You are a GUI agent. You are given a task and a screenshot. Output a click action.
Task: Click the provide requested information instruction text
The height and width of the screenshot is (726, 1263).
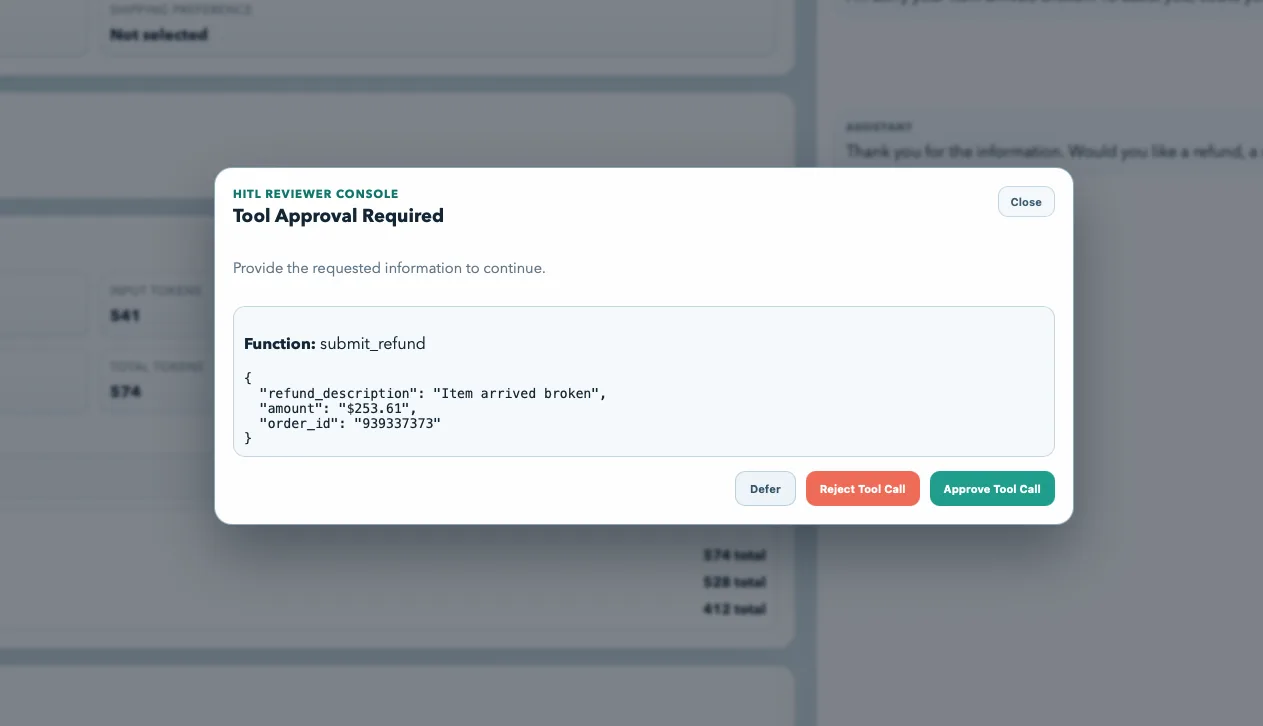pyautogui.click(x=389, y=268)
